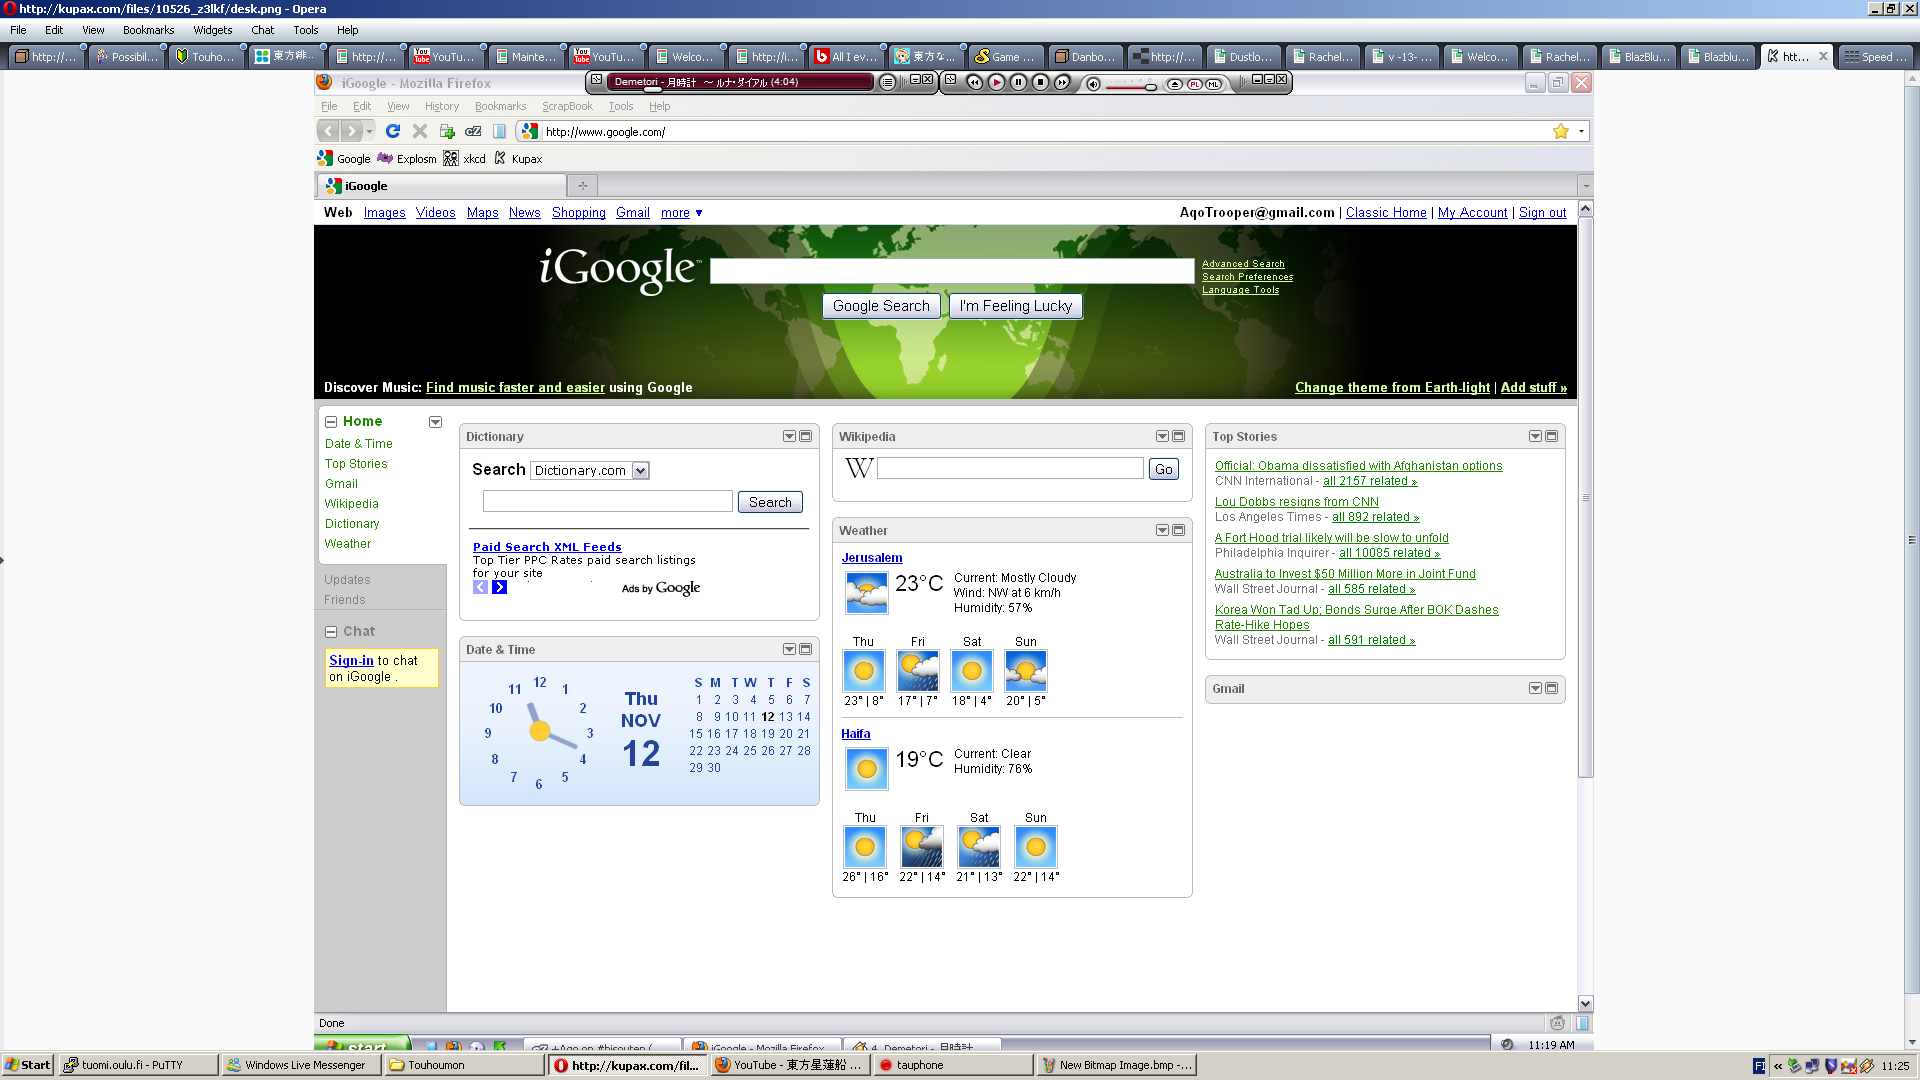
Task: Open Windows Live Messenger from taskbar
Action: [301, 1065]
